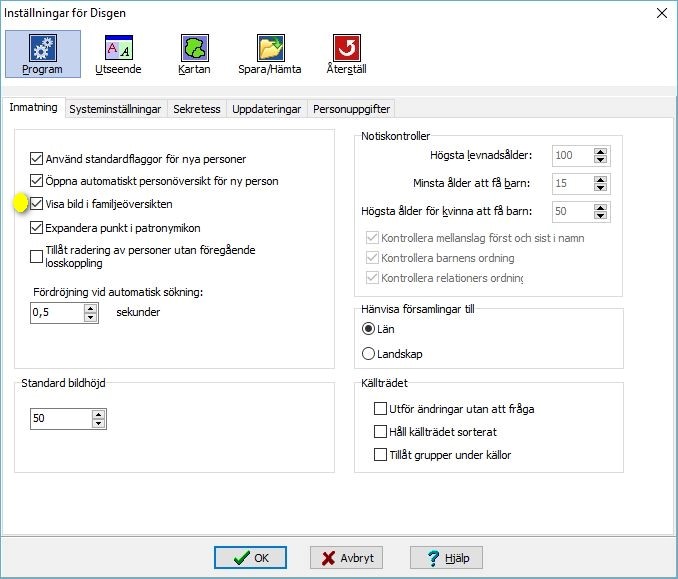Open the Kartan map settings
This screenshot has width=678, height=579.
click(x=194, y=54)
